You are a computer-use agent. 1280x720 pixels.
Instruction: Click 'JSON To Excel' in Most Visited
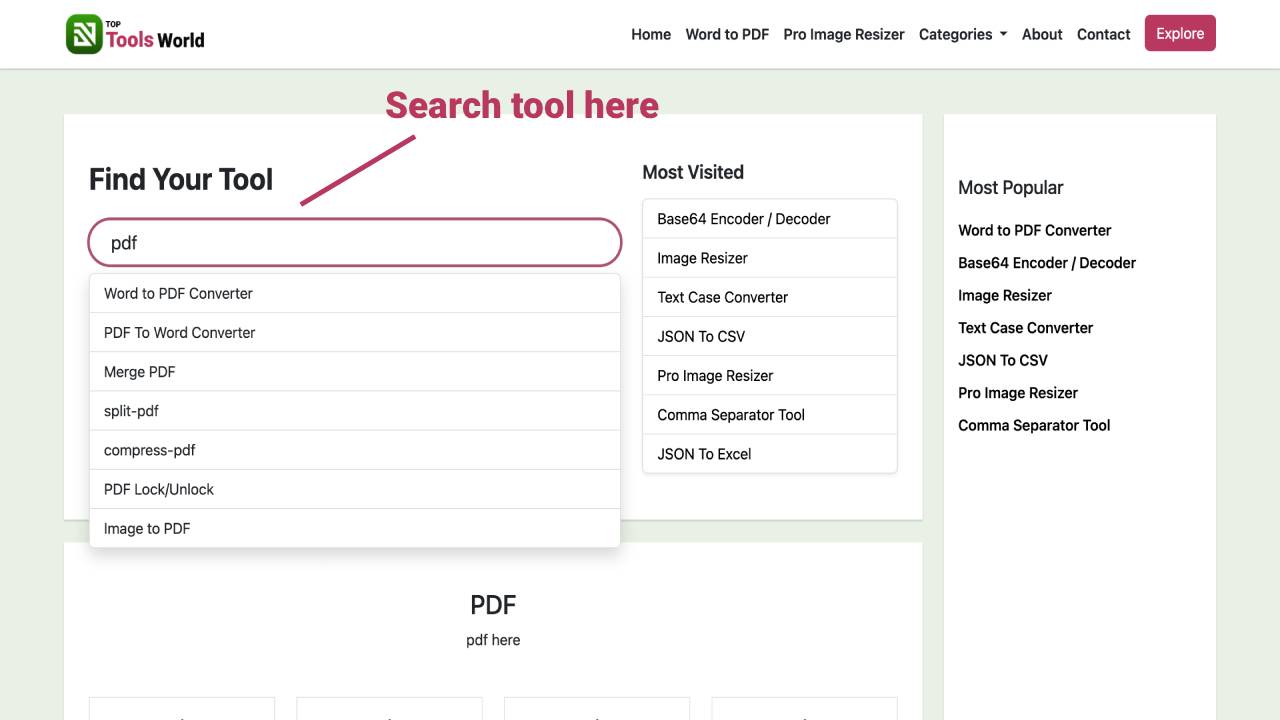[x=704, y=454]
